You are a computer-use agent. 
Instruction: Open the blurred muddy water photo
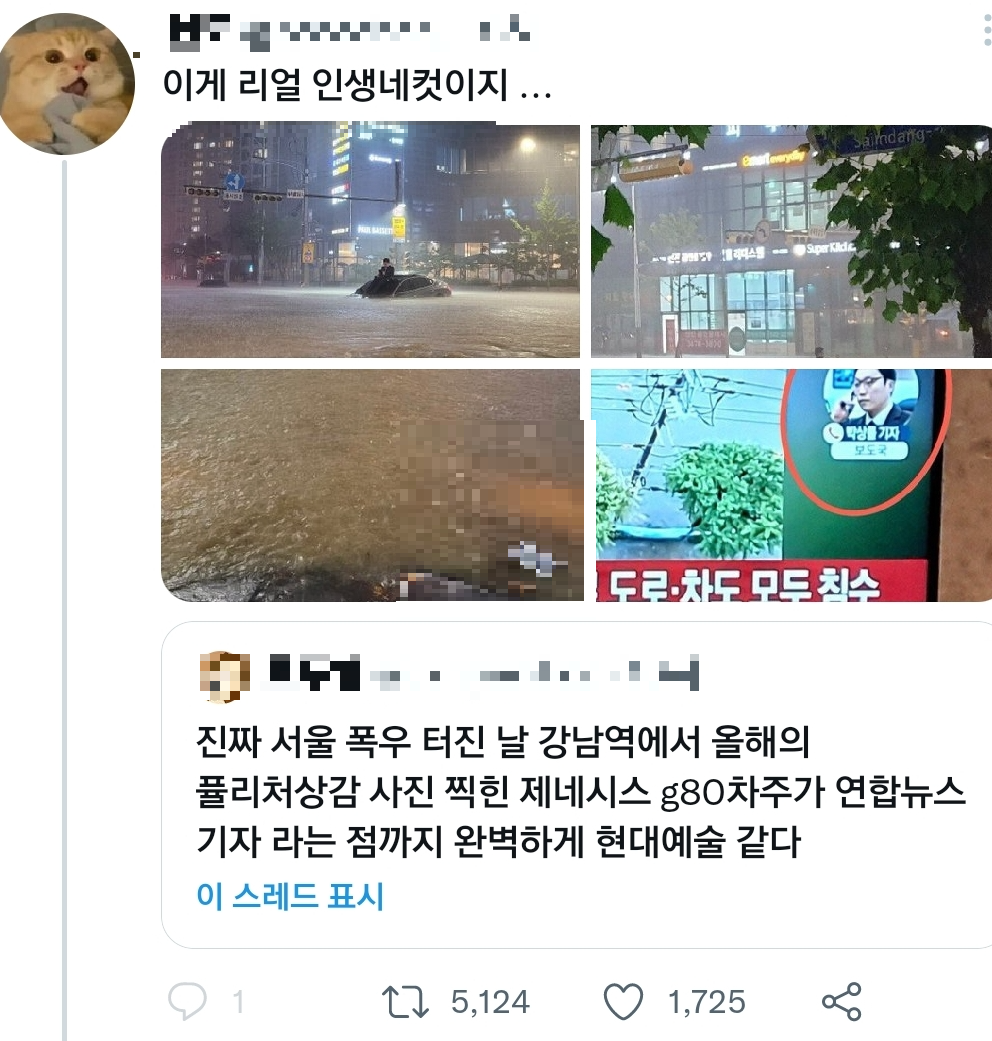(372, 485)
